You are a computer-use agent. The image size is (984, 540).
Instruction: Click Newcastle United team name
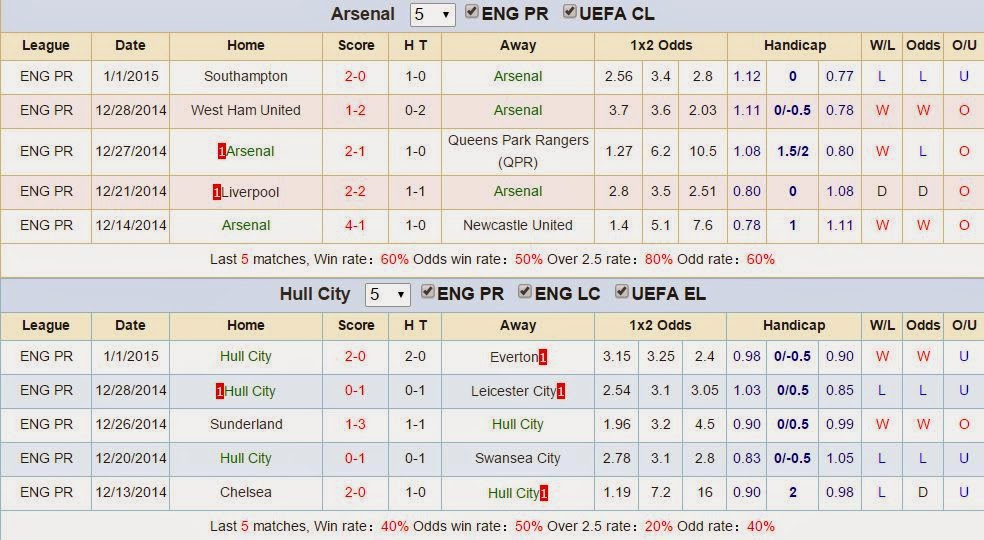point(518,225)
